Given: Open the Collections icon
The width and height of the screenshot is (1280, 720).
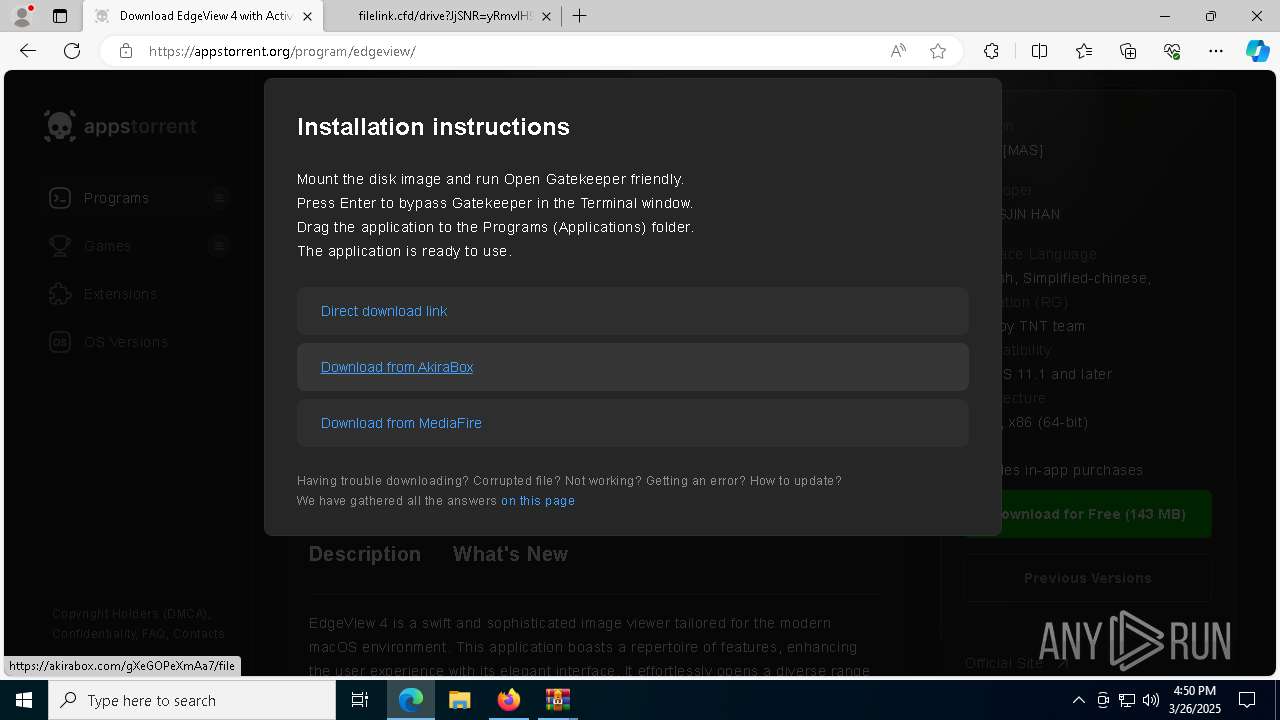Looking at the screenshot, I should point(1128,51).
